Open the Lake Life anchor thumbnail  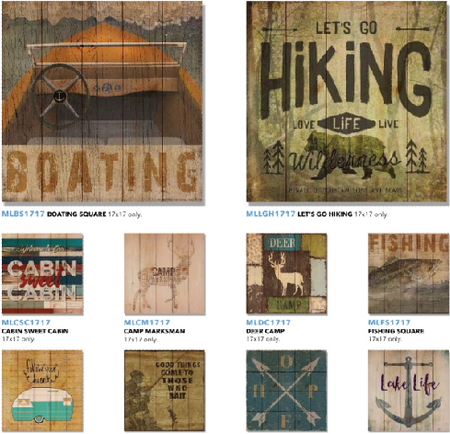pos(409,391)
